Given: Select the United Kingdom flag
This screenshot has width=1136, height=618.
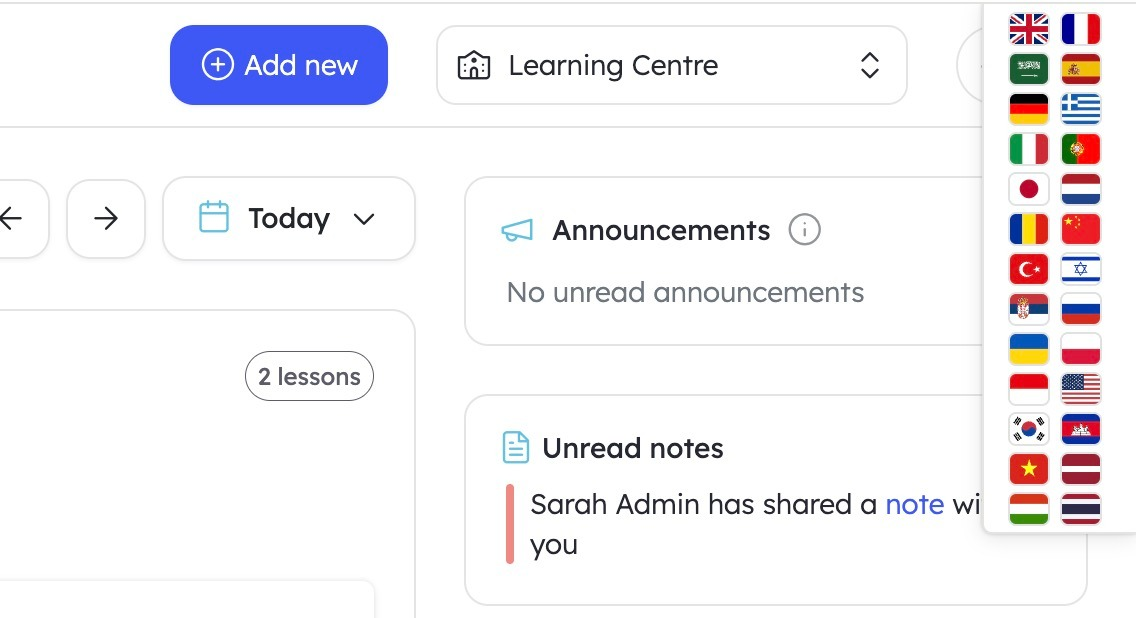Looking at the screenshot, I should pos(1029,29).
